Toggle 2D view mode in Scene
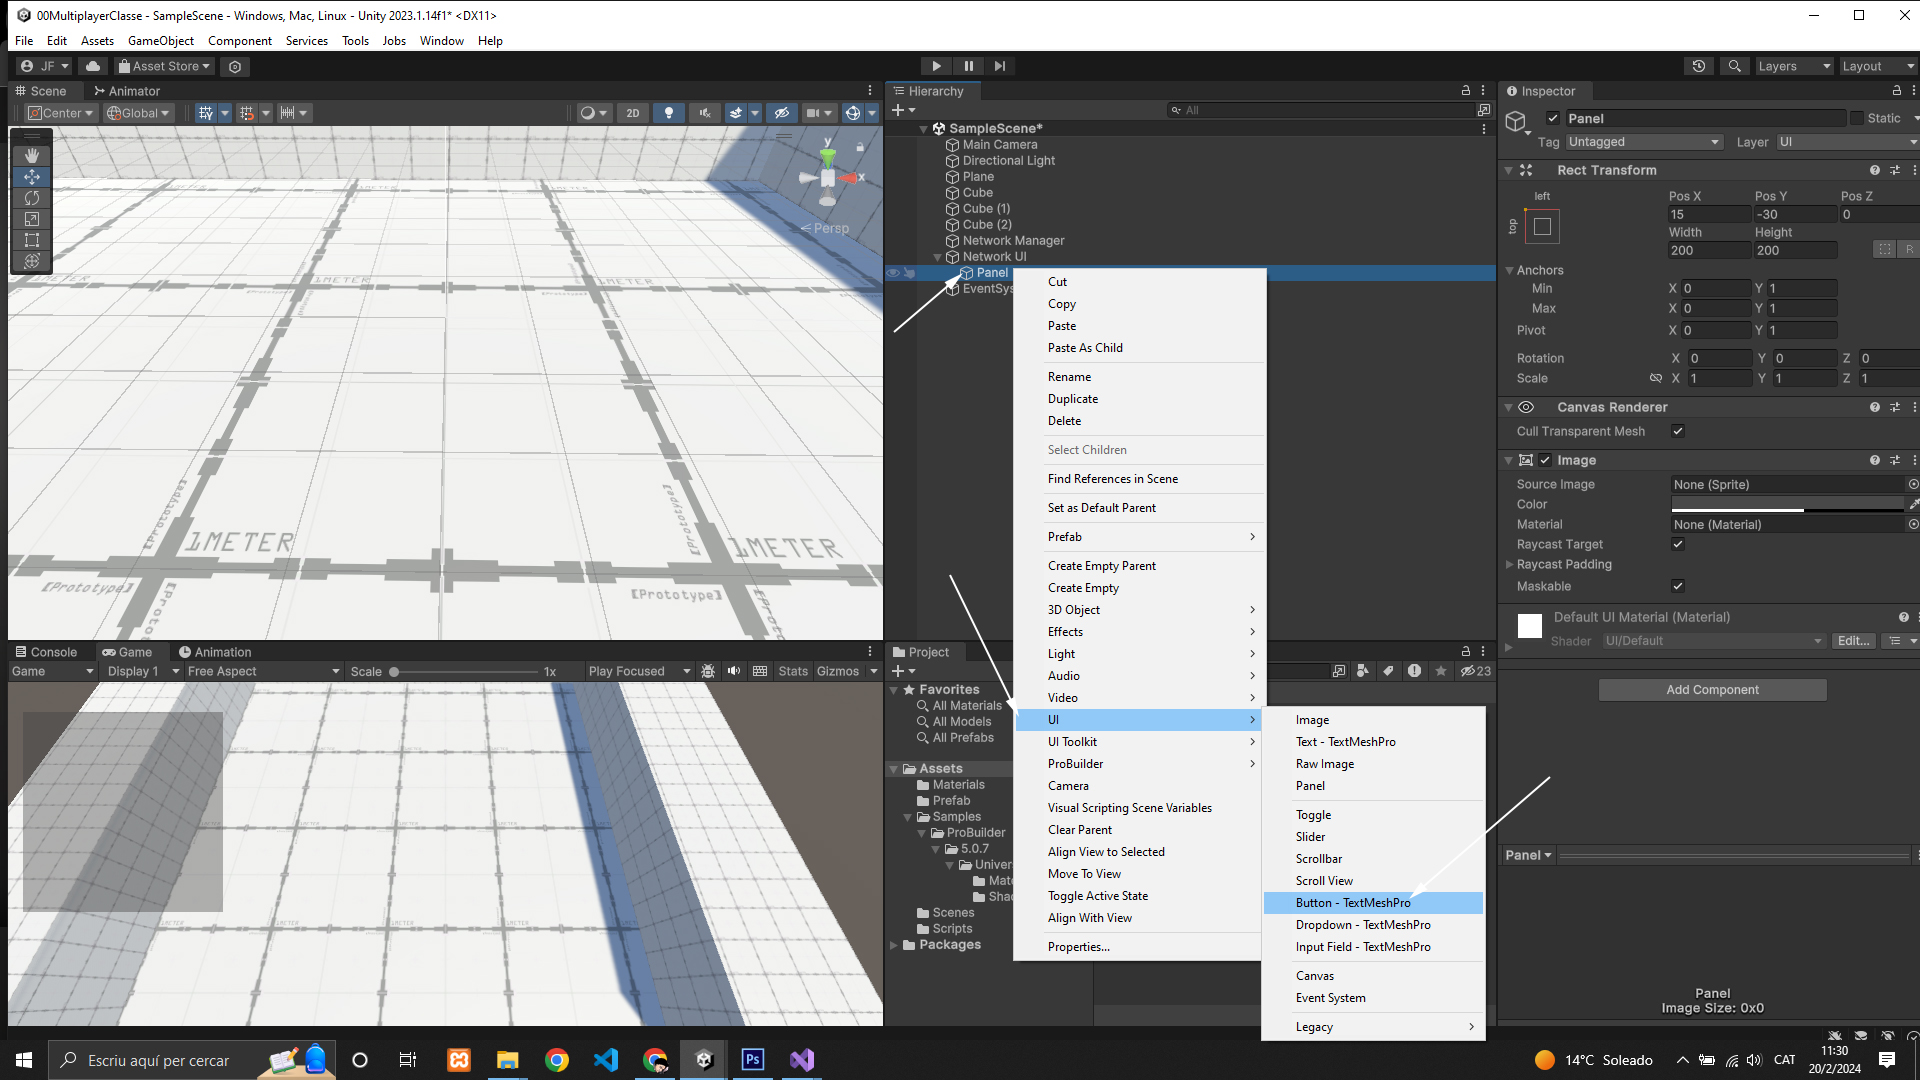 [x=632, y=113]
